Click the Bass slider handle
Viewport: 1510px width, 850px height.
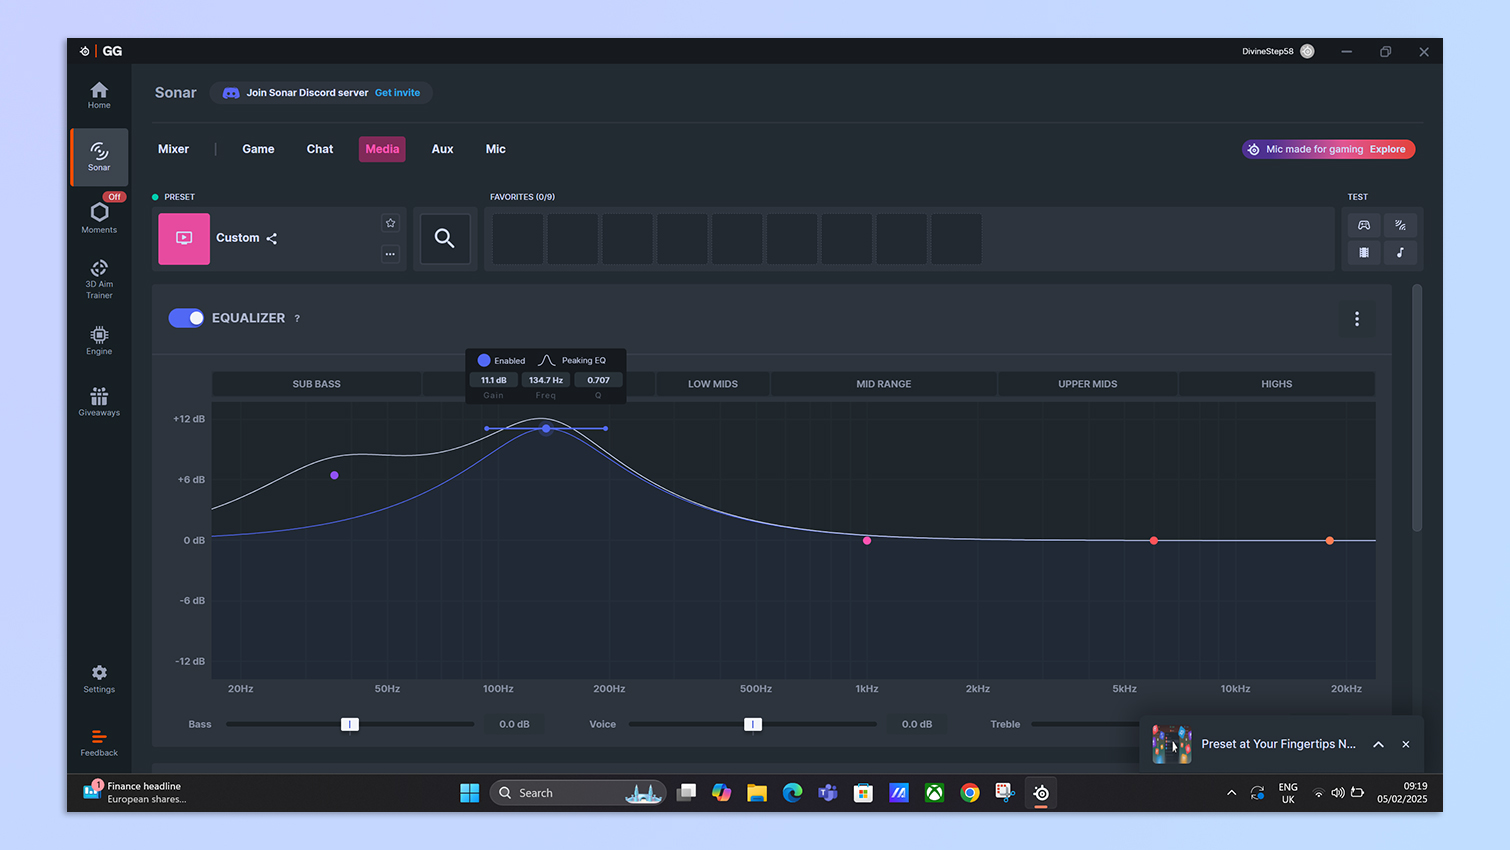coord(350,724)
